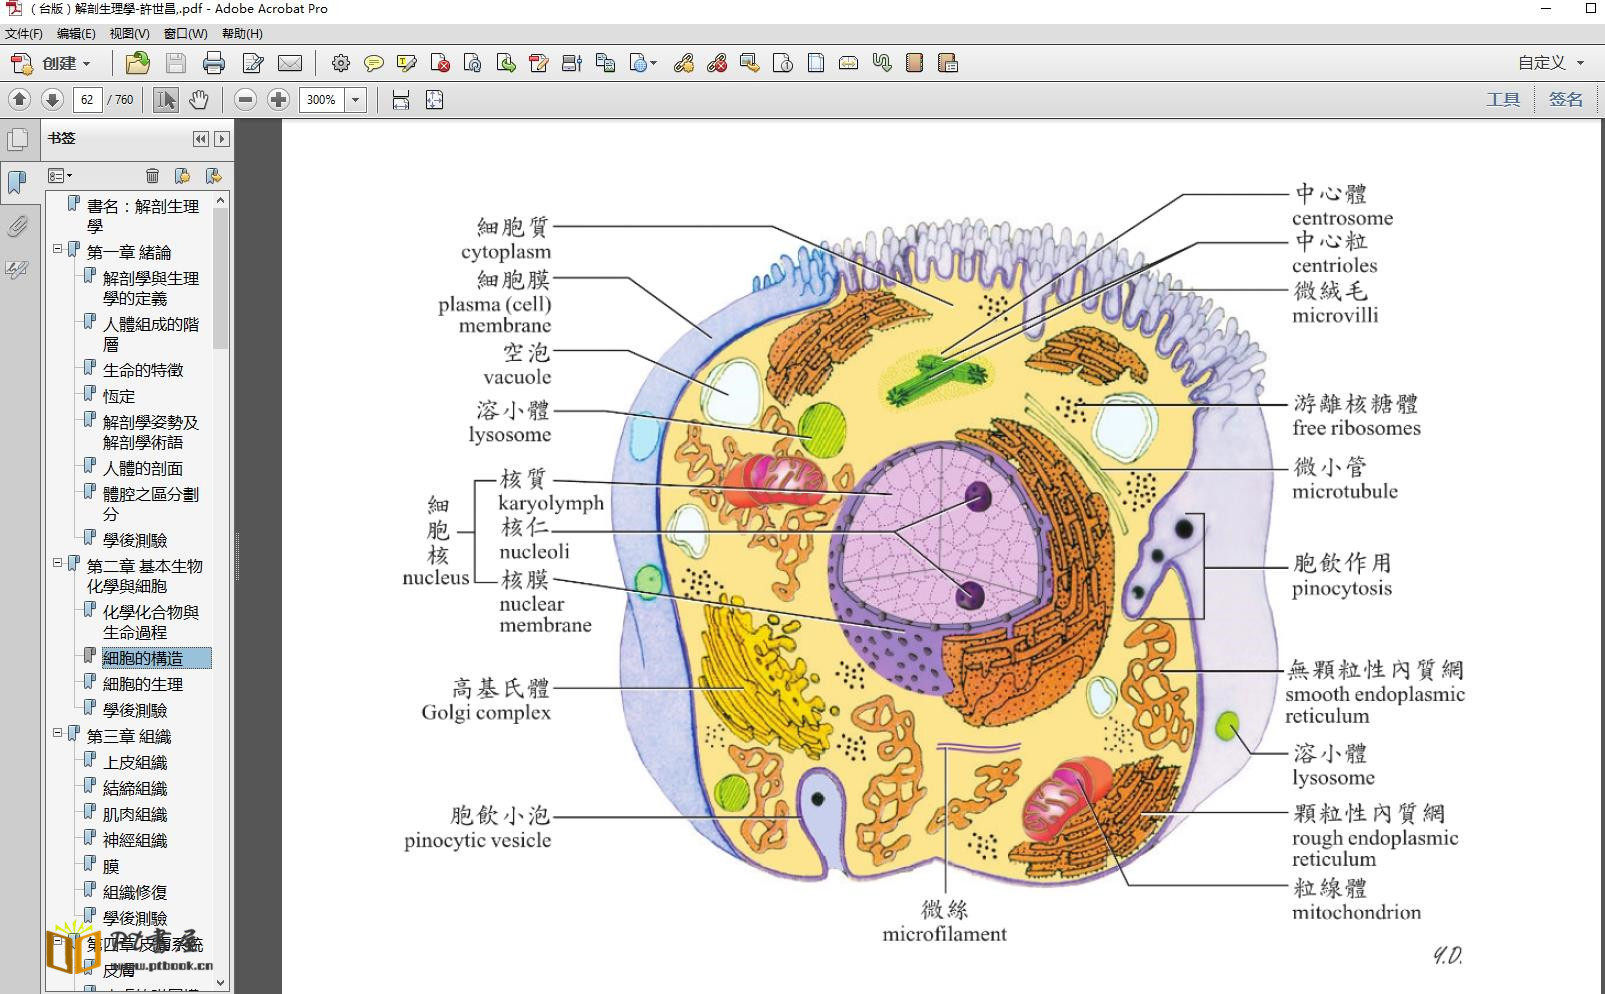Open the 自定义 dropdown

1550,63
